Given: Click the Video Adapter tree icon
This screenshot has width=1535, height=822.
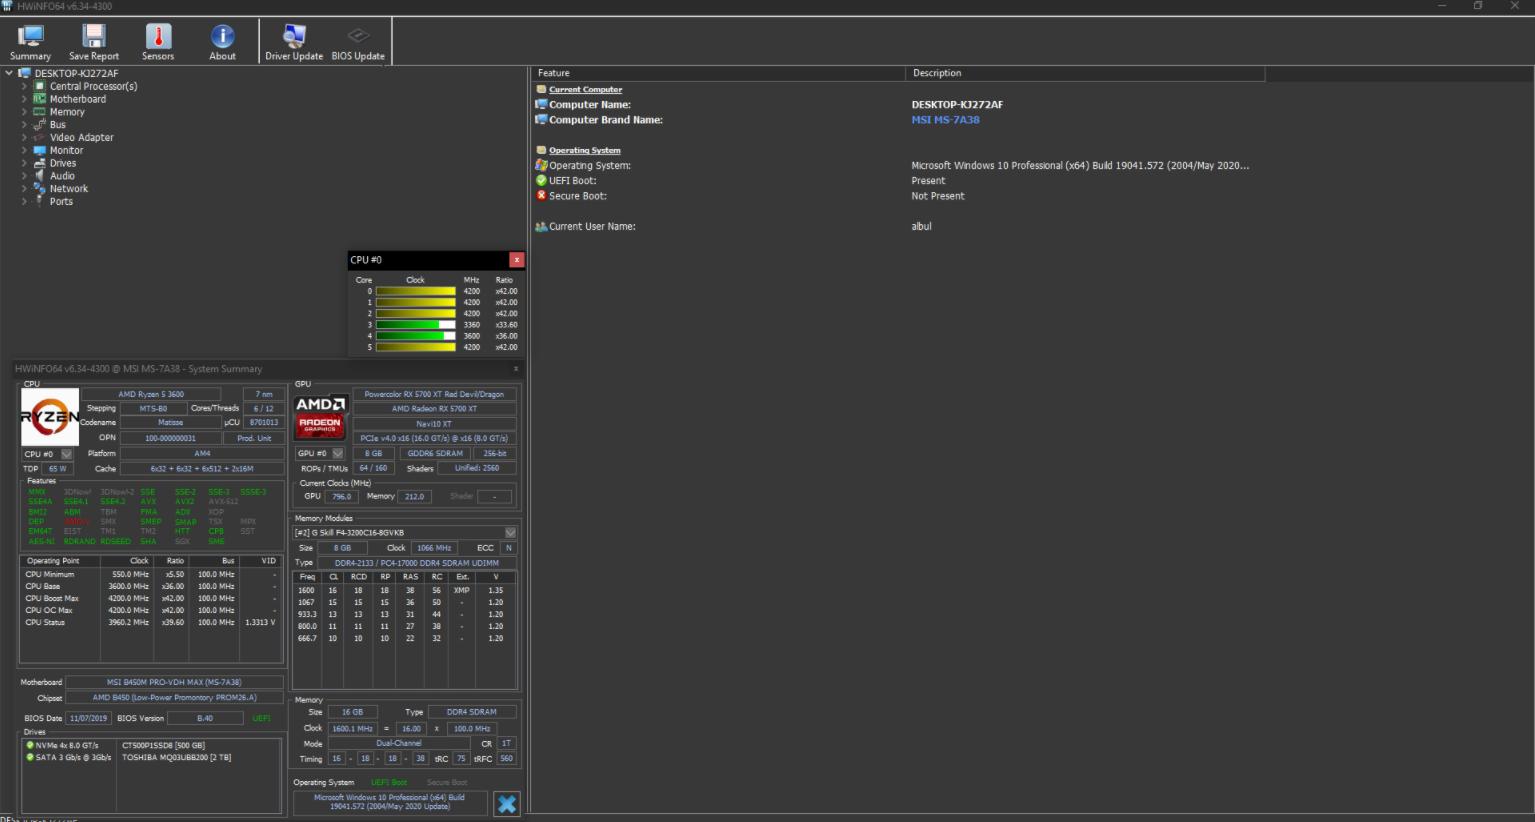Looking at the screenshot, I should click(40, 137).
